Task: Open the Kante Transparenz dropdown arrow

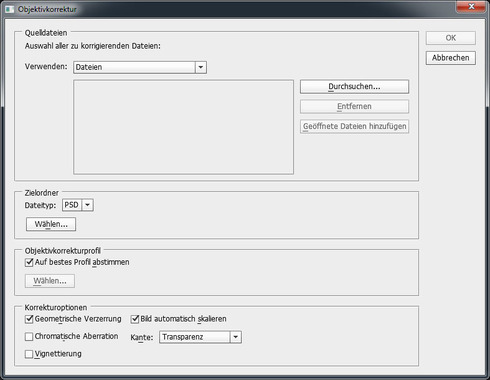Action: (x=236, y=337)
